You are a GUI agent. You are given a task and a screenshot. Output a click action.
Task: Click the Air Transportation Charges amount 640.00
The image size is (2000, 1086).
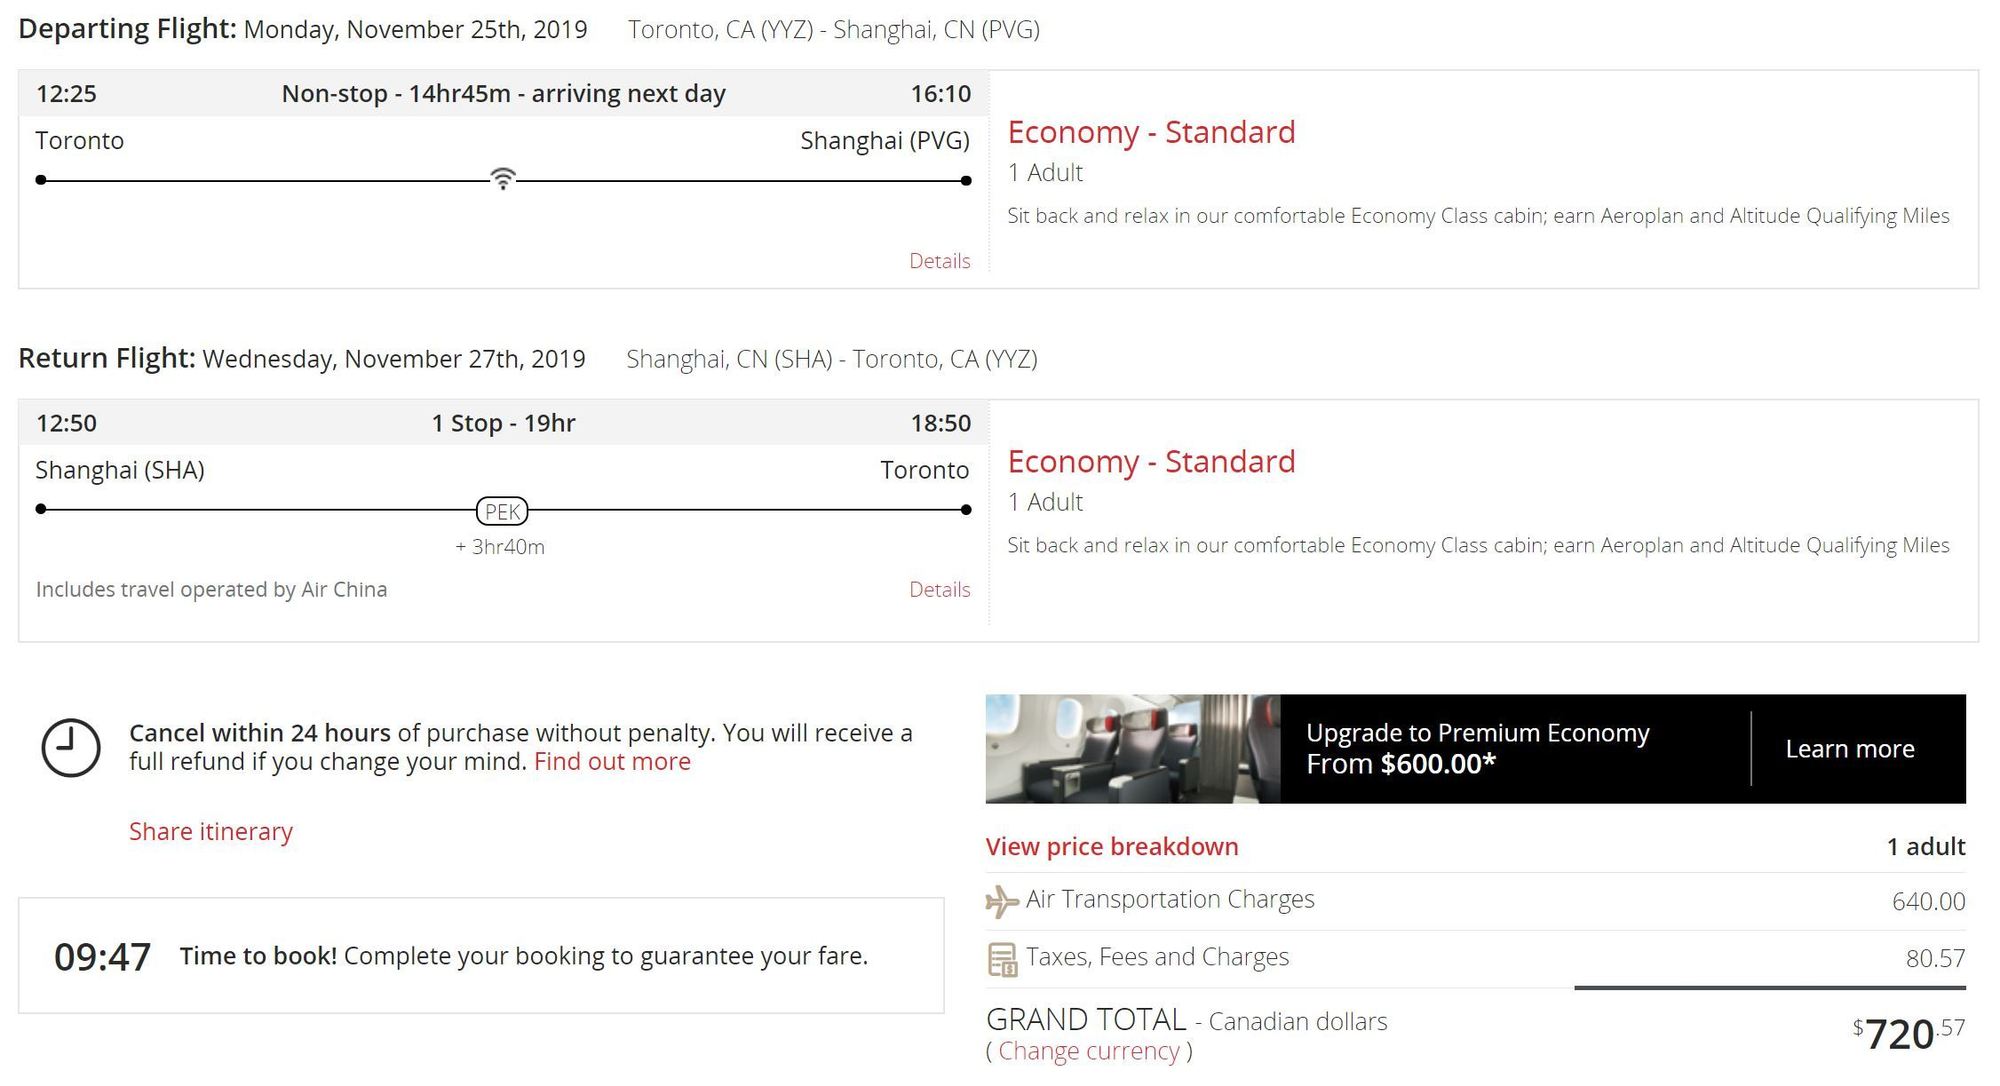[x=1928, y=902]
